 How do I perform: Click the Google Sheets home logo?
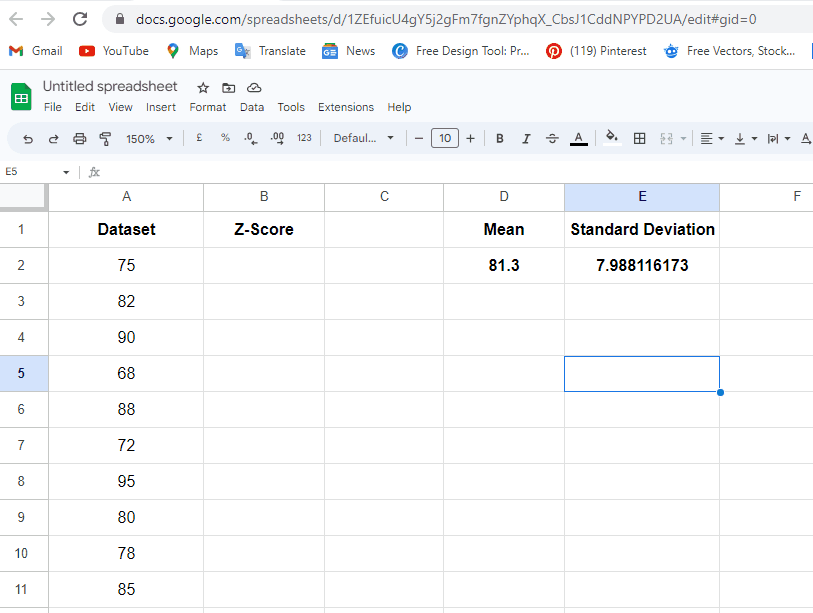(21, 97)
